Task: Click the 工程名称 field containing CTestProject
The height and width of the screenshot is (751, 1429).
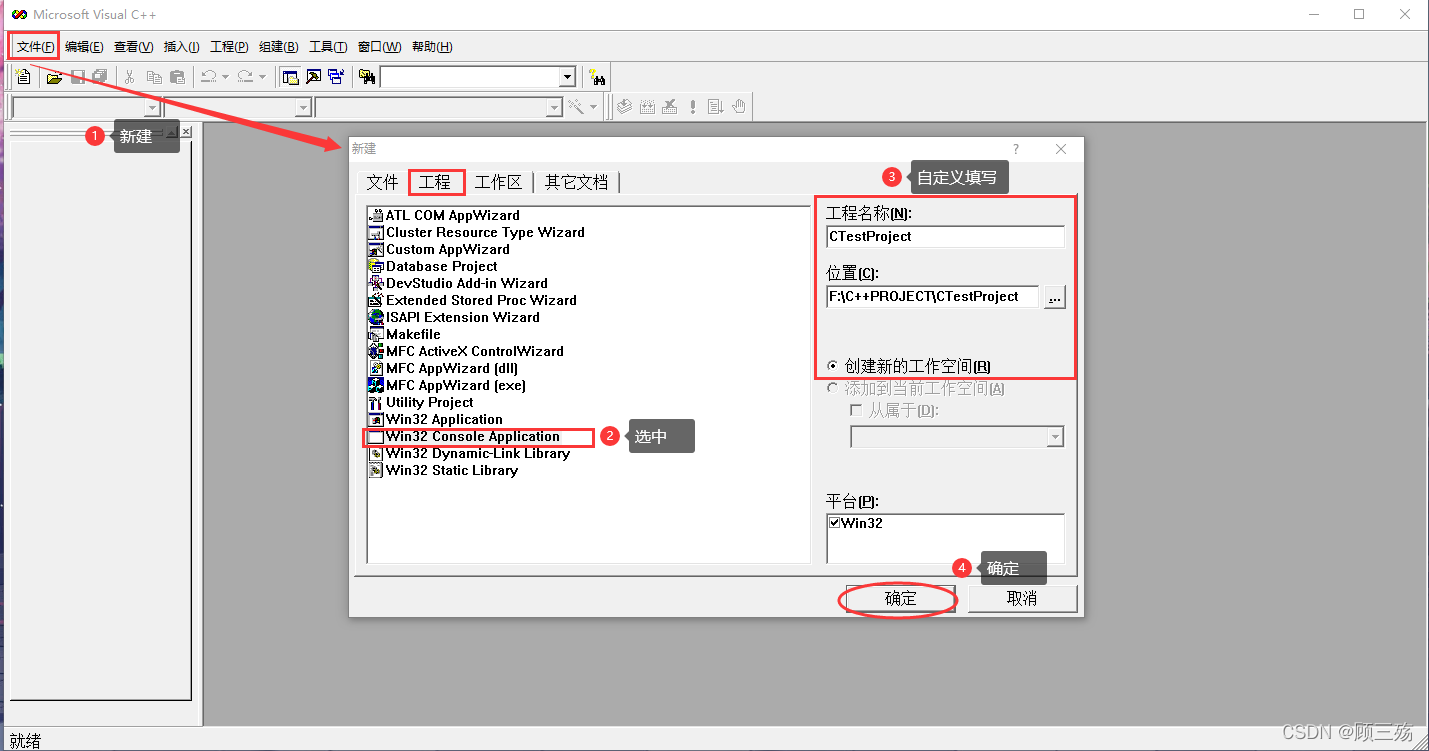Action: pos(945,237)
